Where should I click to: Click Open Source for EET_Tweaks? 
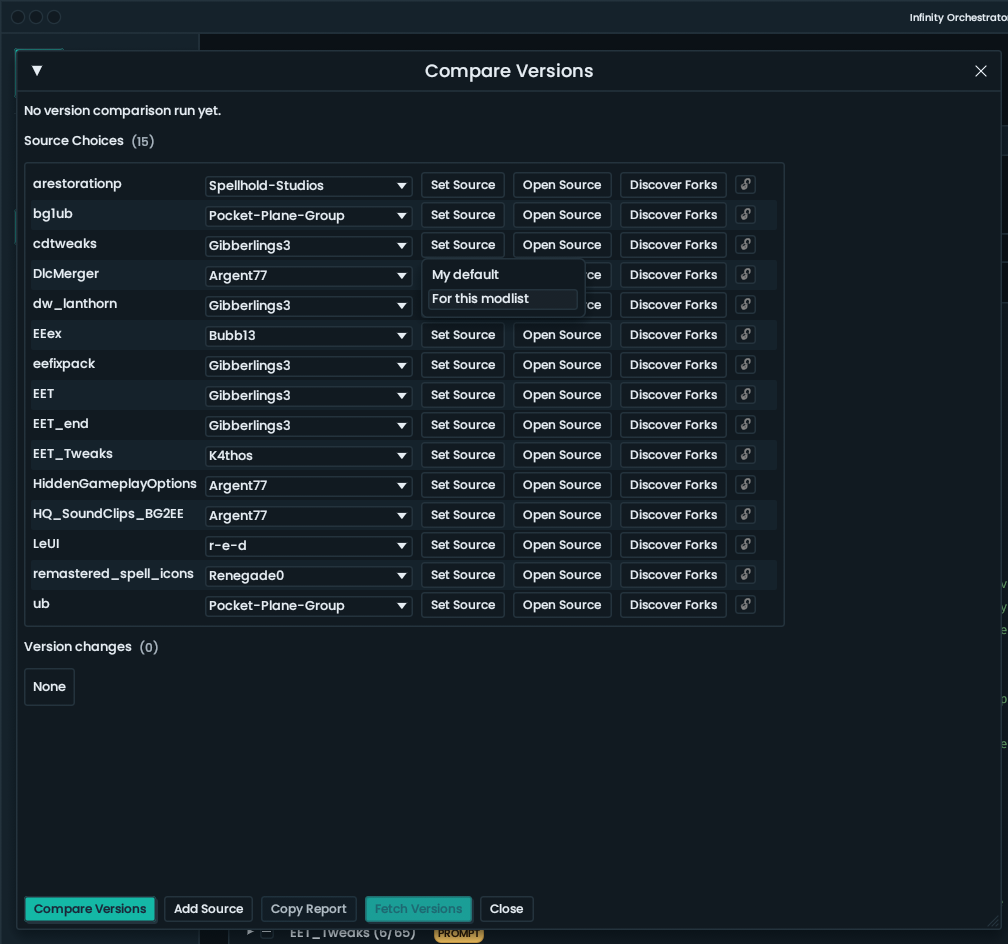(562, 455)
